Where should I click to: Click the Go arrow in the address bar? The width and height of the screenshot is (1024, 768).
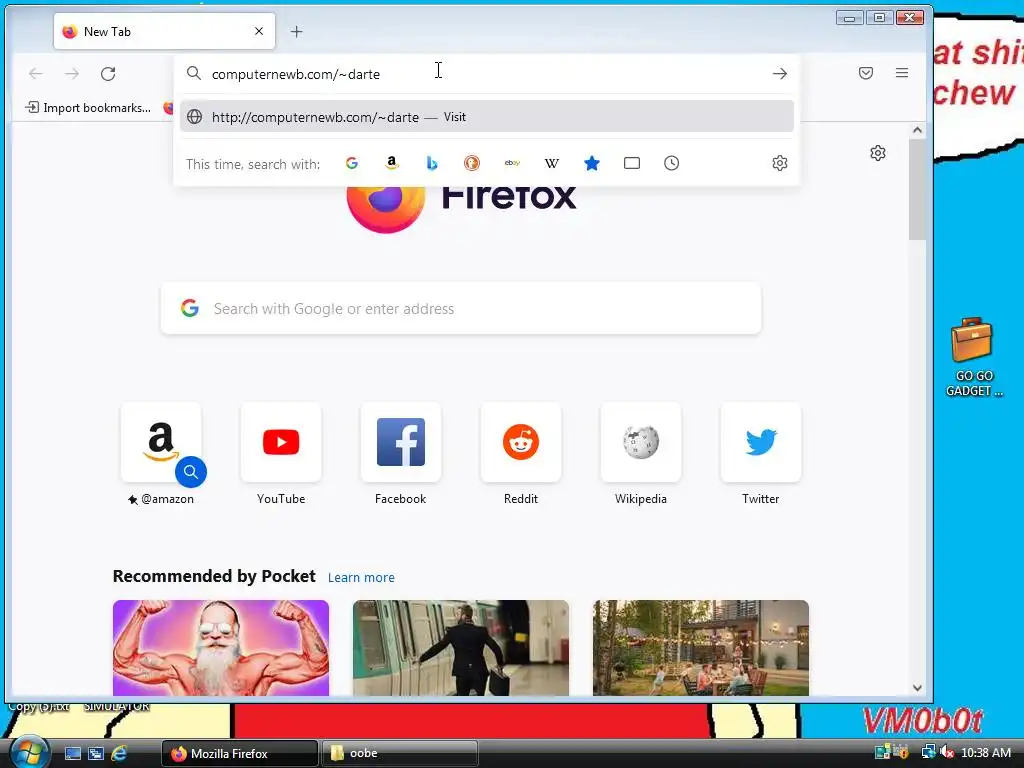[x=780, y=74]
